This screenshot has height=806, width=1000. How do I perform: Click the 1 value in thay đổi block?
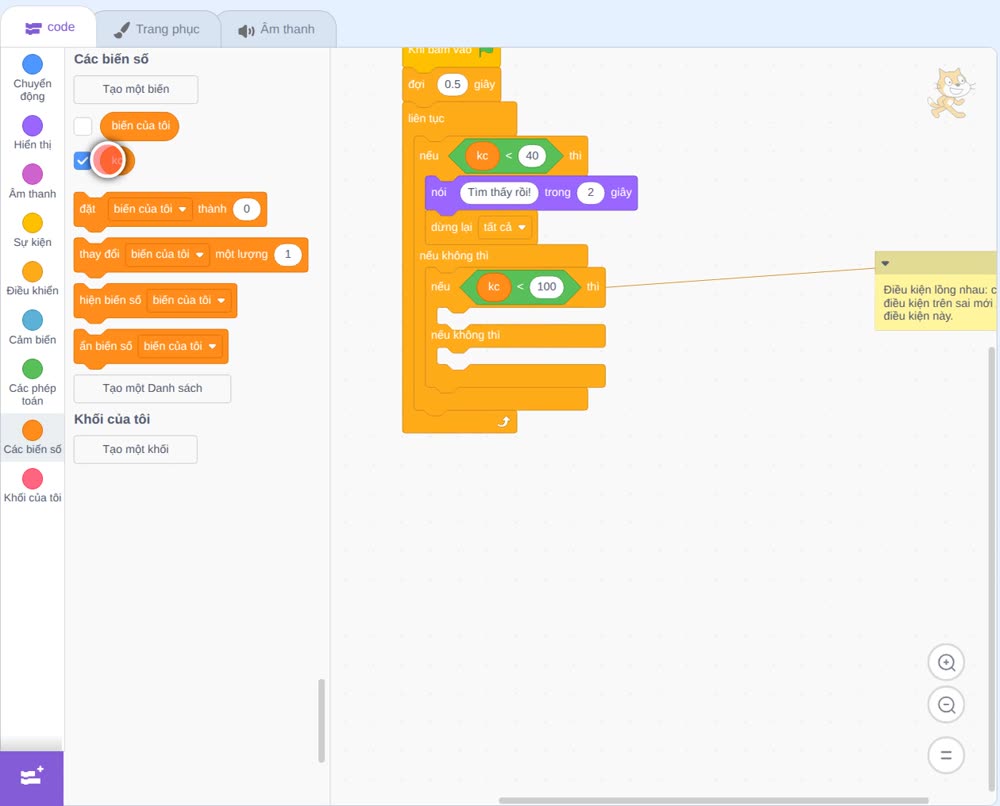[x=288, y=254]
